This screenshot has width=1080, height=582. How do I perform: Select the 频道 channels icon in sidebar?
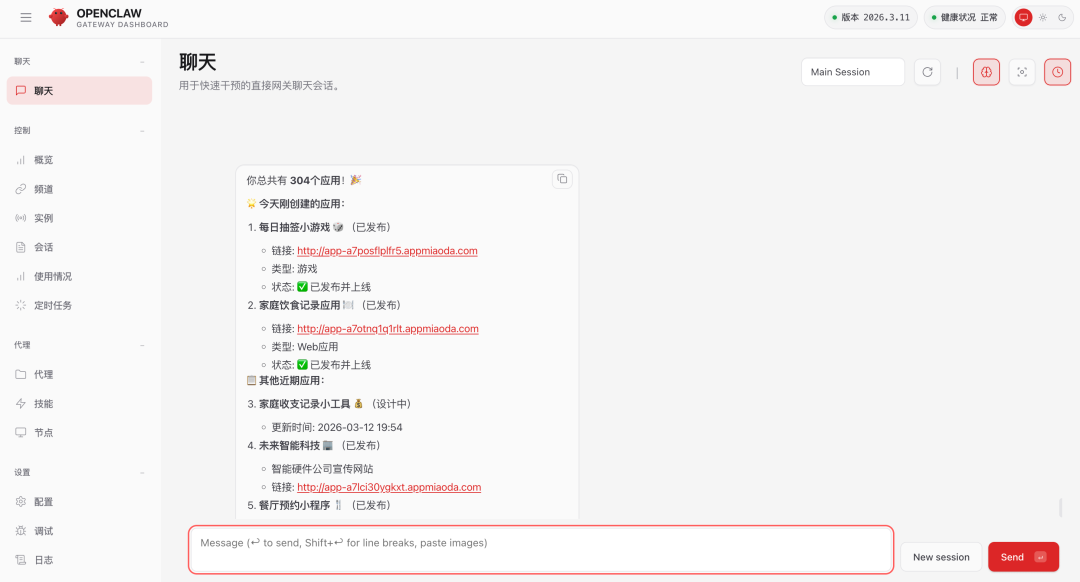pos(22,188)
